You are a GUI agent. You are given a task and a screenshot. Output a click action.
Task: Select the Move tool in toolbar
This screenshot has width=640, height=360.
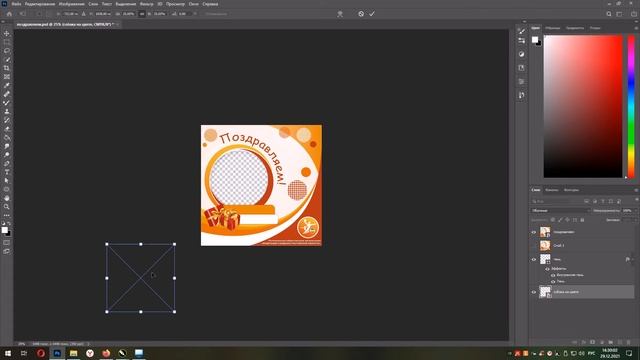(x=7, y=33)
